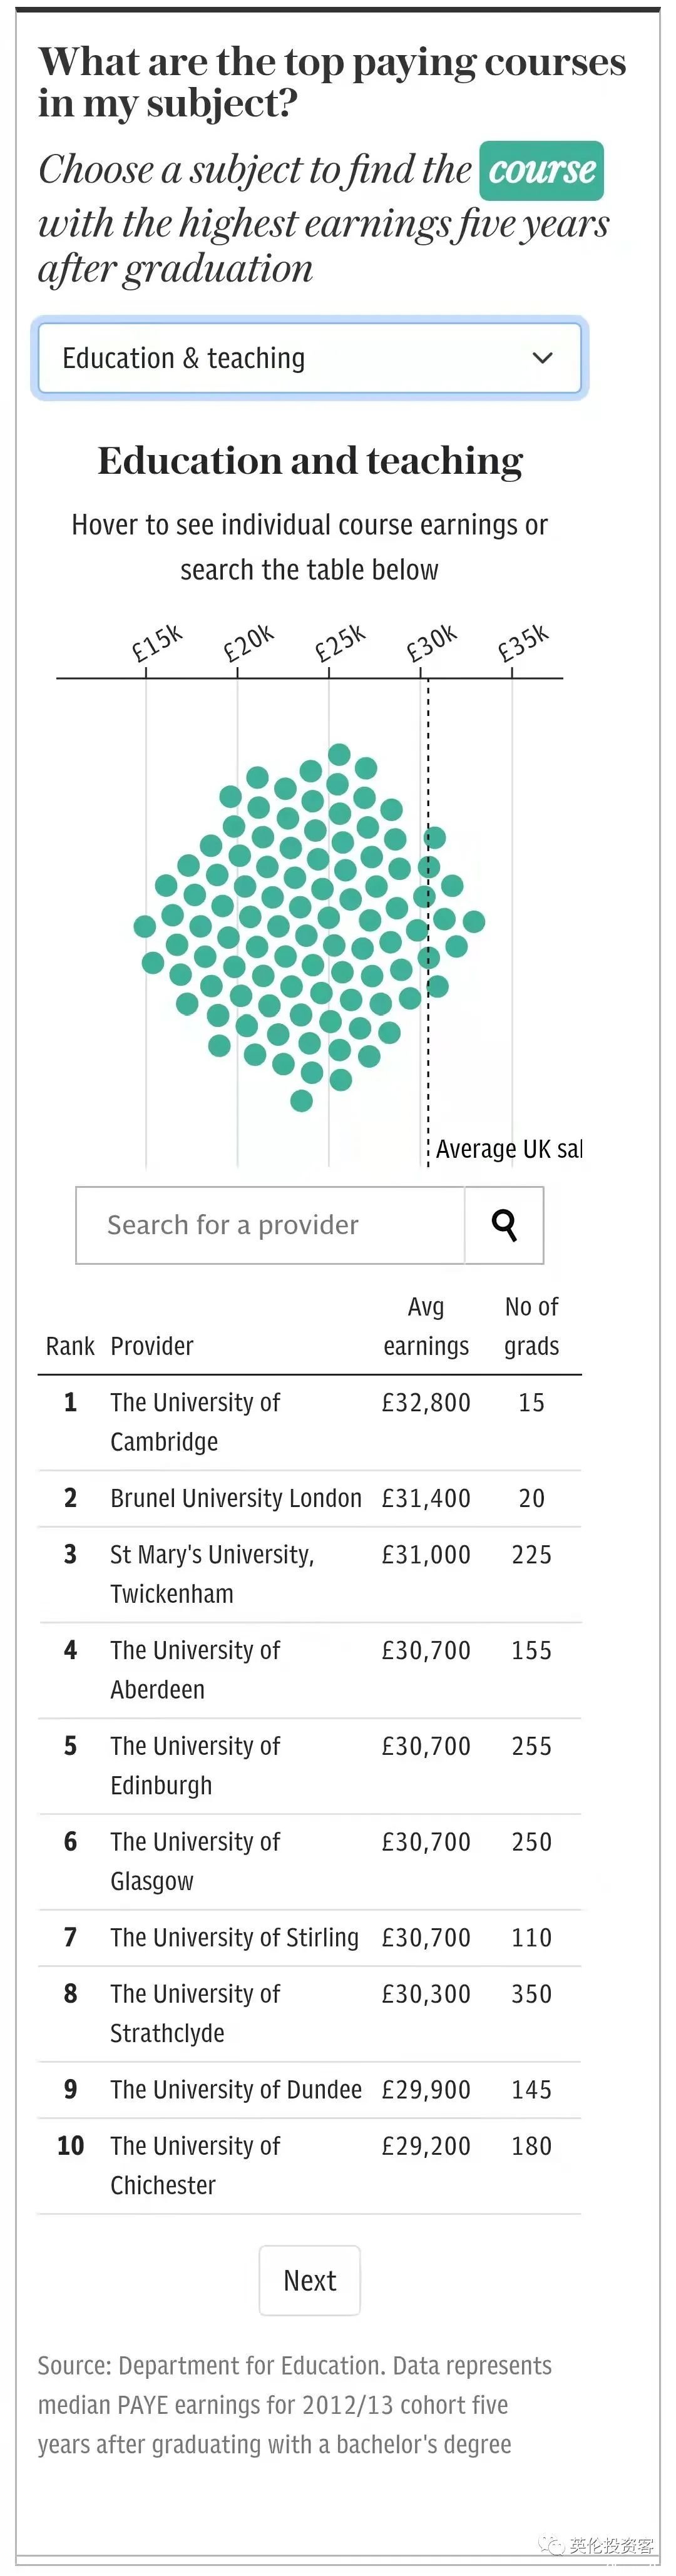Screen dimensions: 676x2576
Task: Click the Avg earnings column header
Action: [426, 1326]
